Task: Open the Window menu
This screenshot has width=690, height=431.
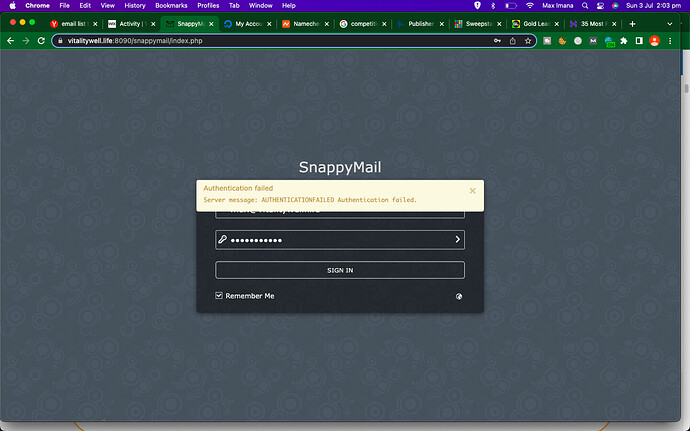Action: coord(261,5)
